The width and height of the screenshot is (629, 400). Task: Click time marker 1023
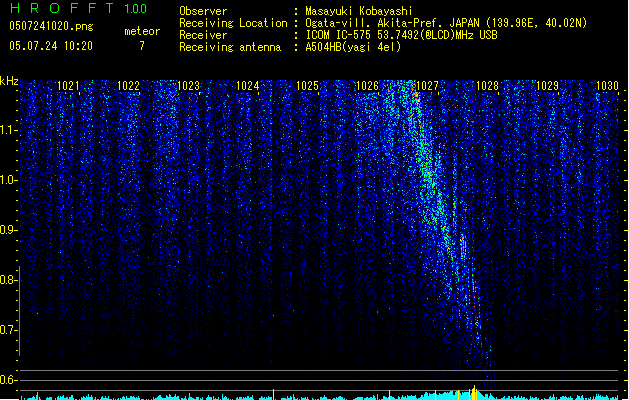tap(188, 86)
